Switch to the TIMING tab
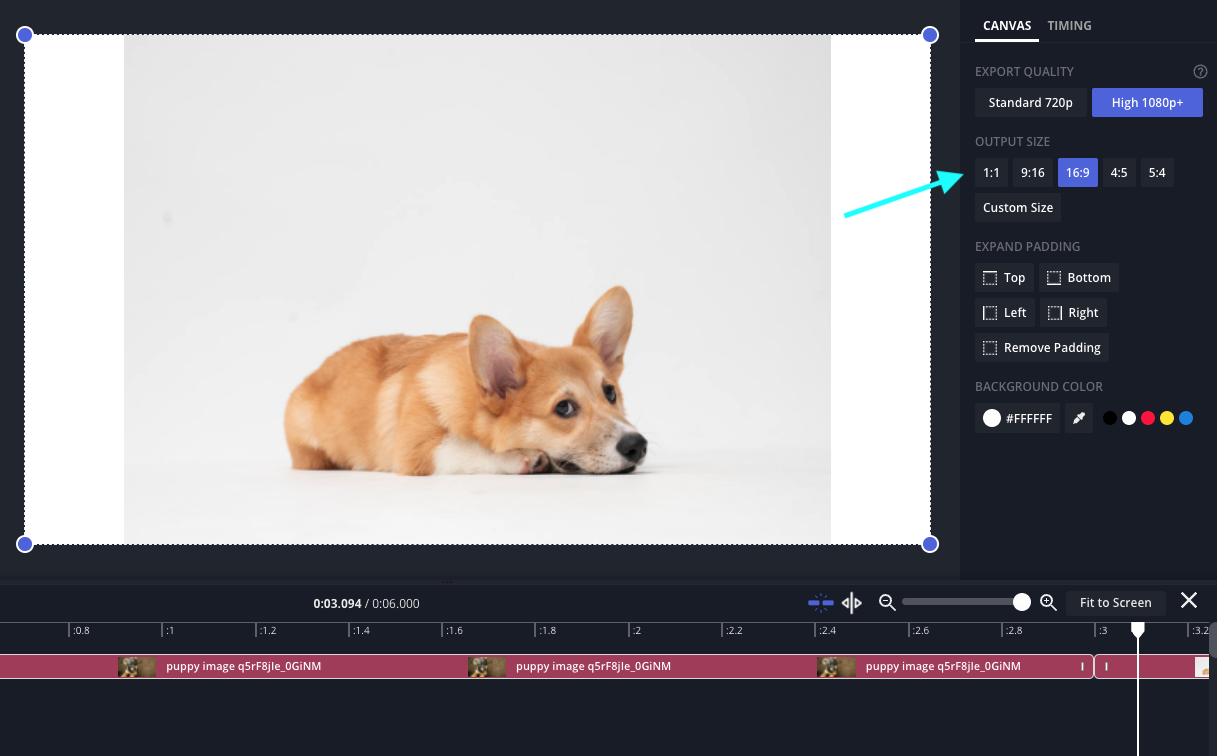Viewport: 1217px width, 756px height. [x=1069, y=26]
